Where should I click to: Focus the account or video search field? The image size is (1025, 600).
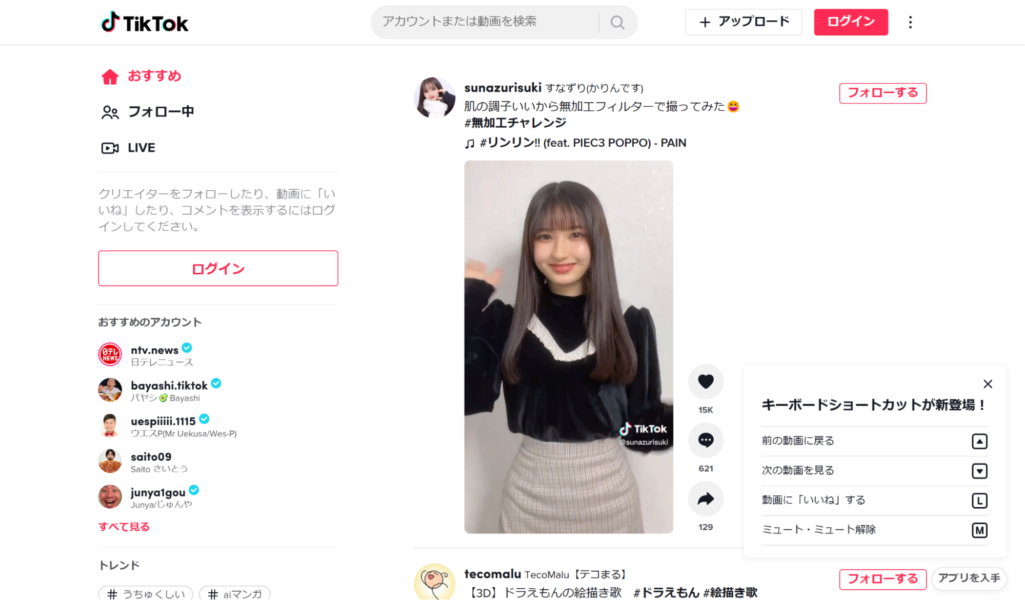(x=489, y=22)
